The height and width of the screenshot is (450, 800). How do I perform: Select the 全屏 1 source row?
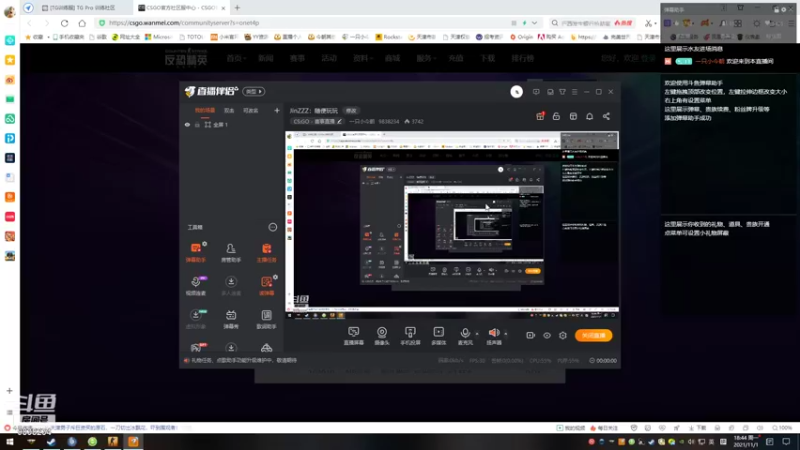coord(232,124)
